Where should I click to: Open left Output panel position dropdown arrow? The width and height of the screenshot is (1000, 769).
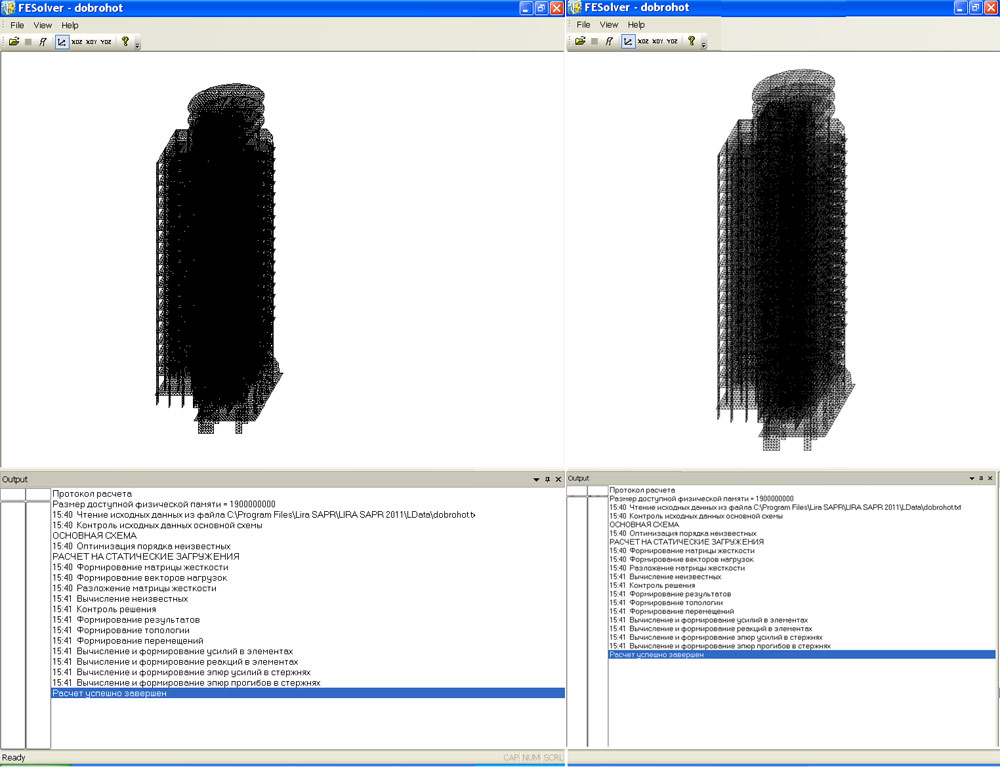pos(536,480)
